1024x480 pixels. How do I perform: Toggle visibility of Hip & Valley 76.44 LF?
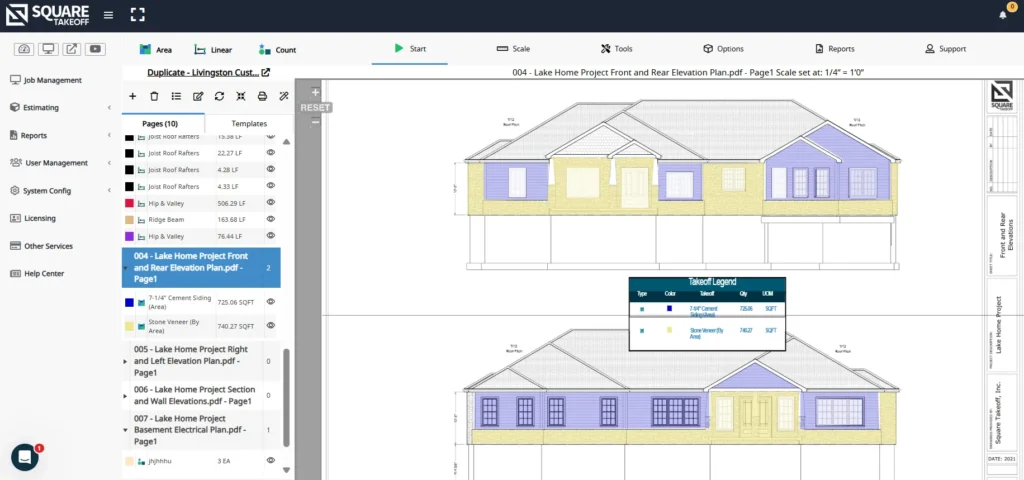[270, 236]
